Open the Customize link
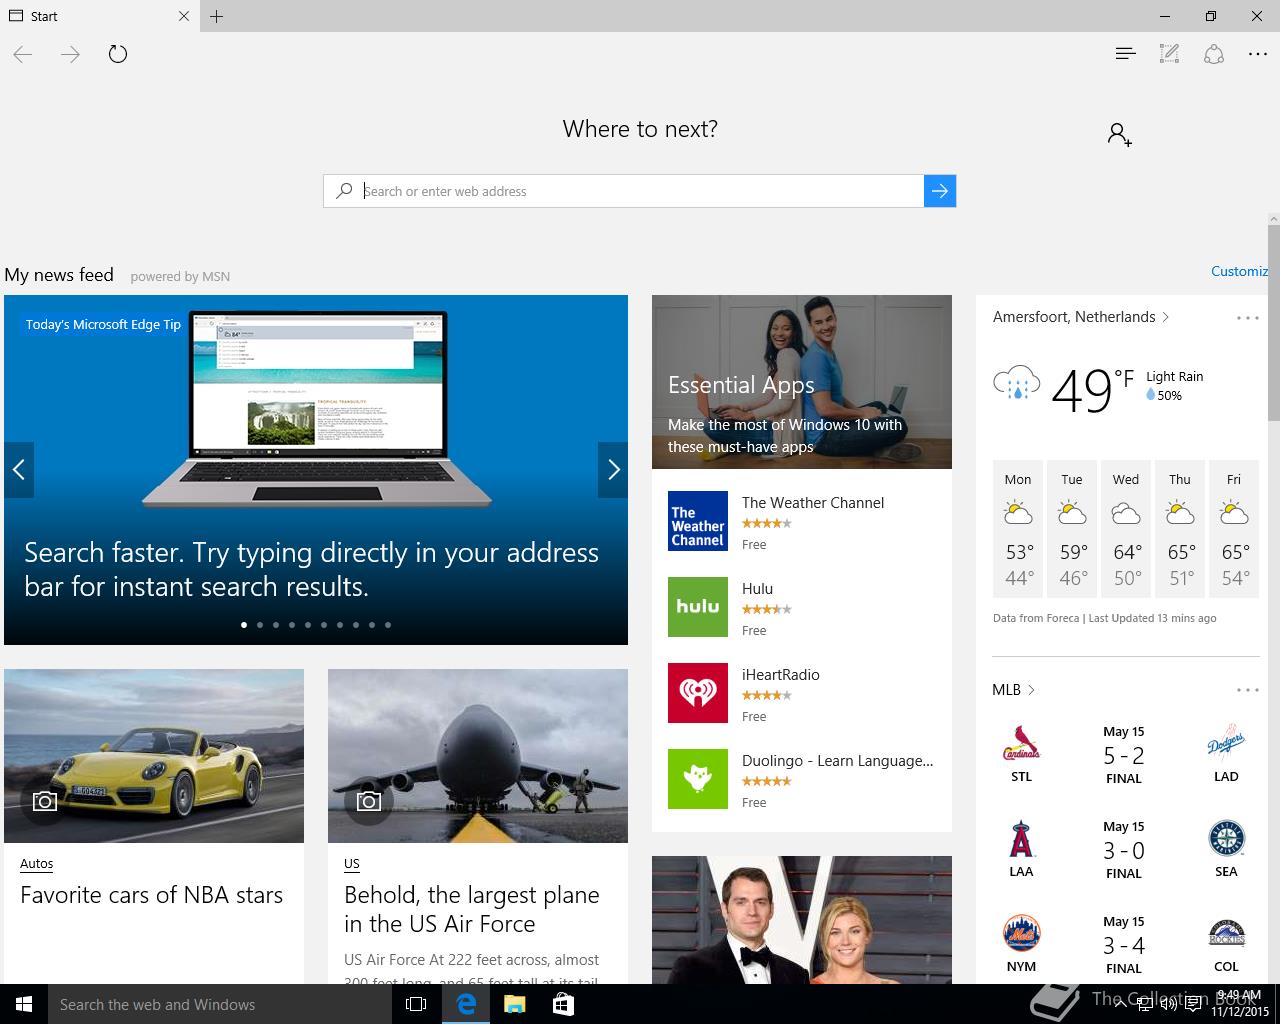The height and width of the screenshot is (1024, 1280). (1239, 271)
